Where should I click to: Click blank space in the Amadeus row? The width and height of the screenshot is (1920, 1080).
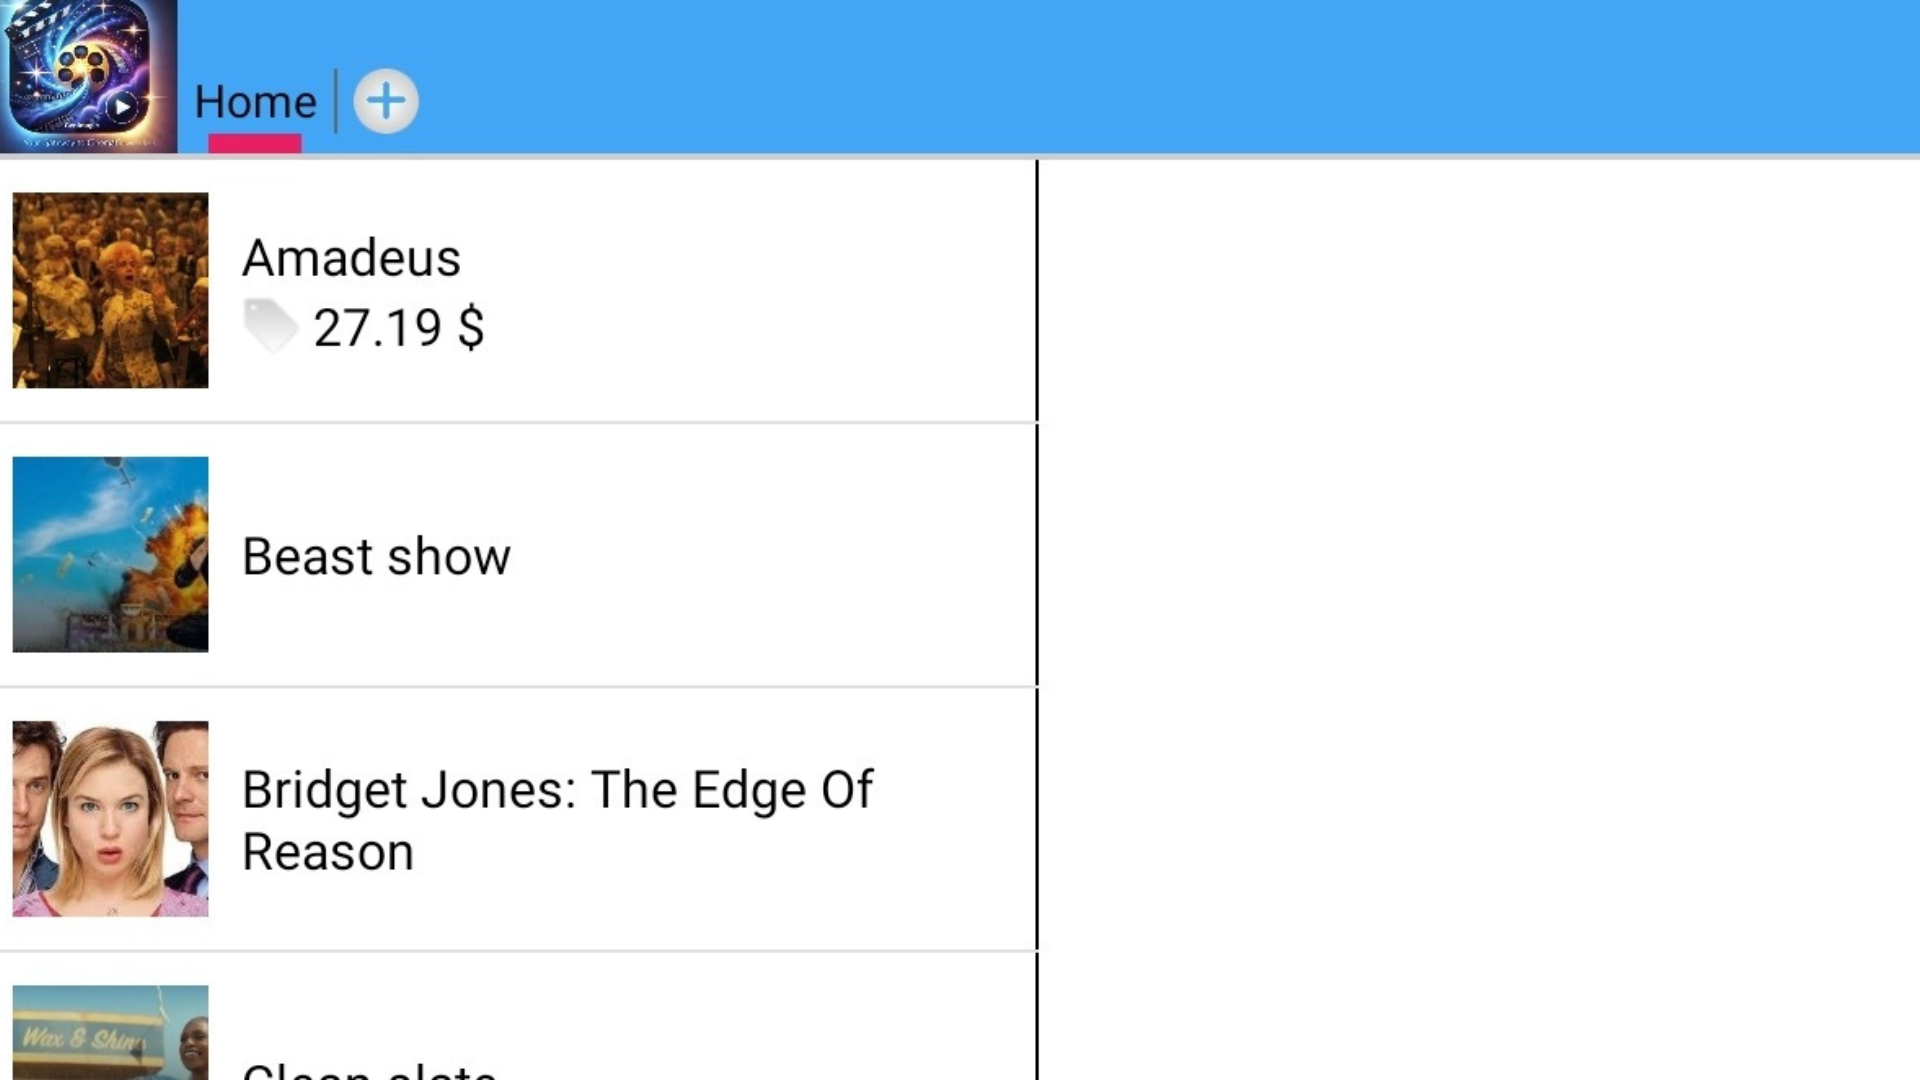[760, 290]
